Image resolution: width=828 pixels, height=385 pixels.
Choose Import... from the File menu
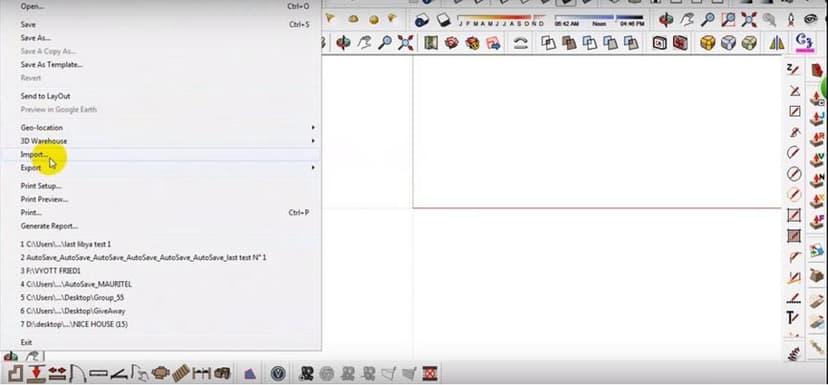tap(34, 154)
